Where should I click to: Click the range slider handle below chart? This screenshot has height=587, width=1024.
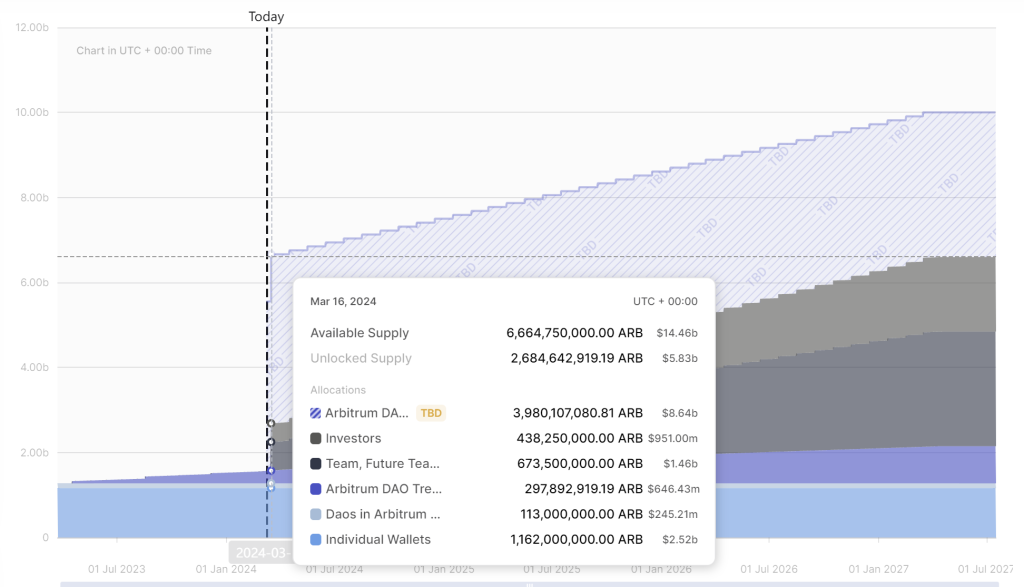[530, 584]
